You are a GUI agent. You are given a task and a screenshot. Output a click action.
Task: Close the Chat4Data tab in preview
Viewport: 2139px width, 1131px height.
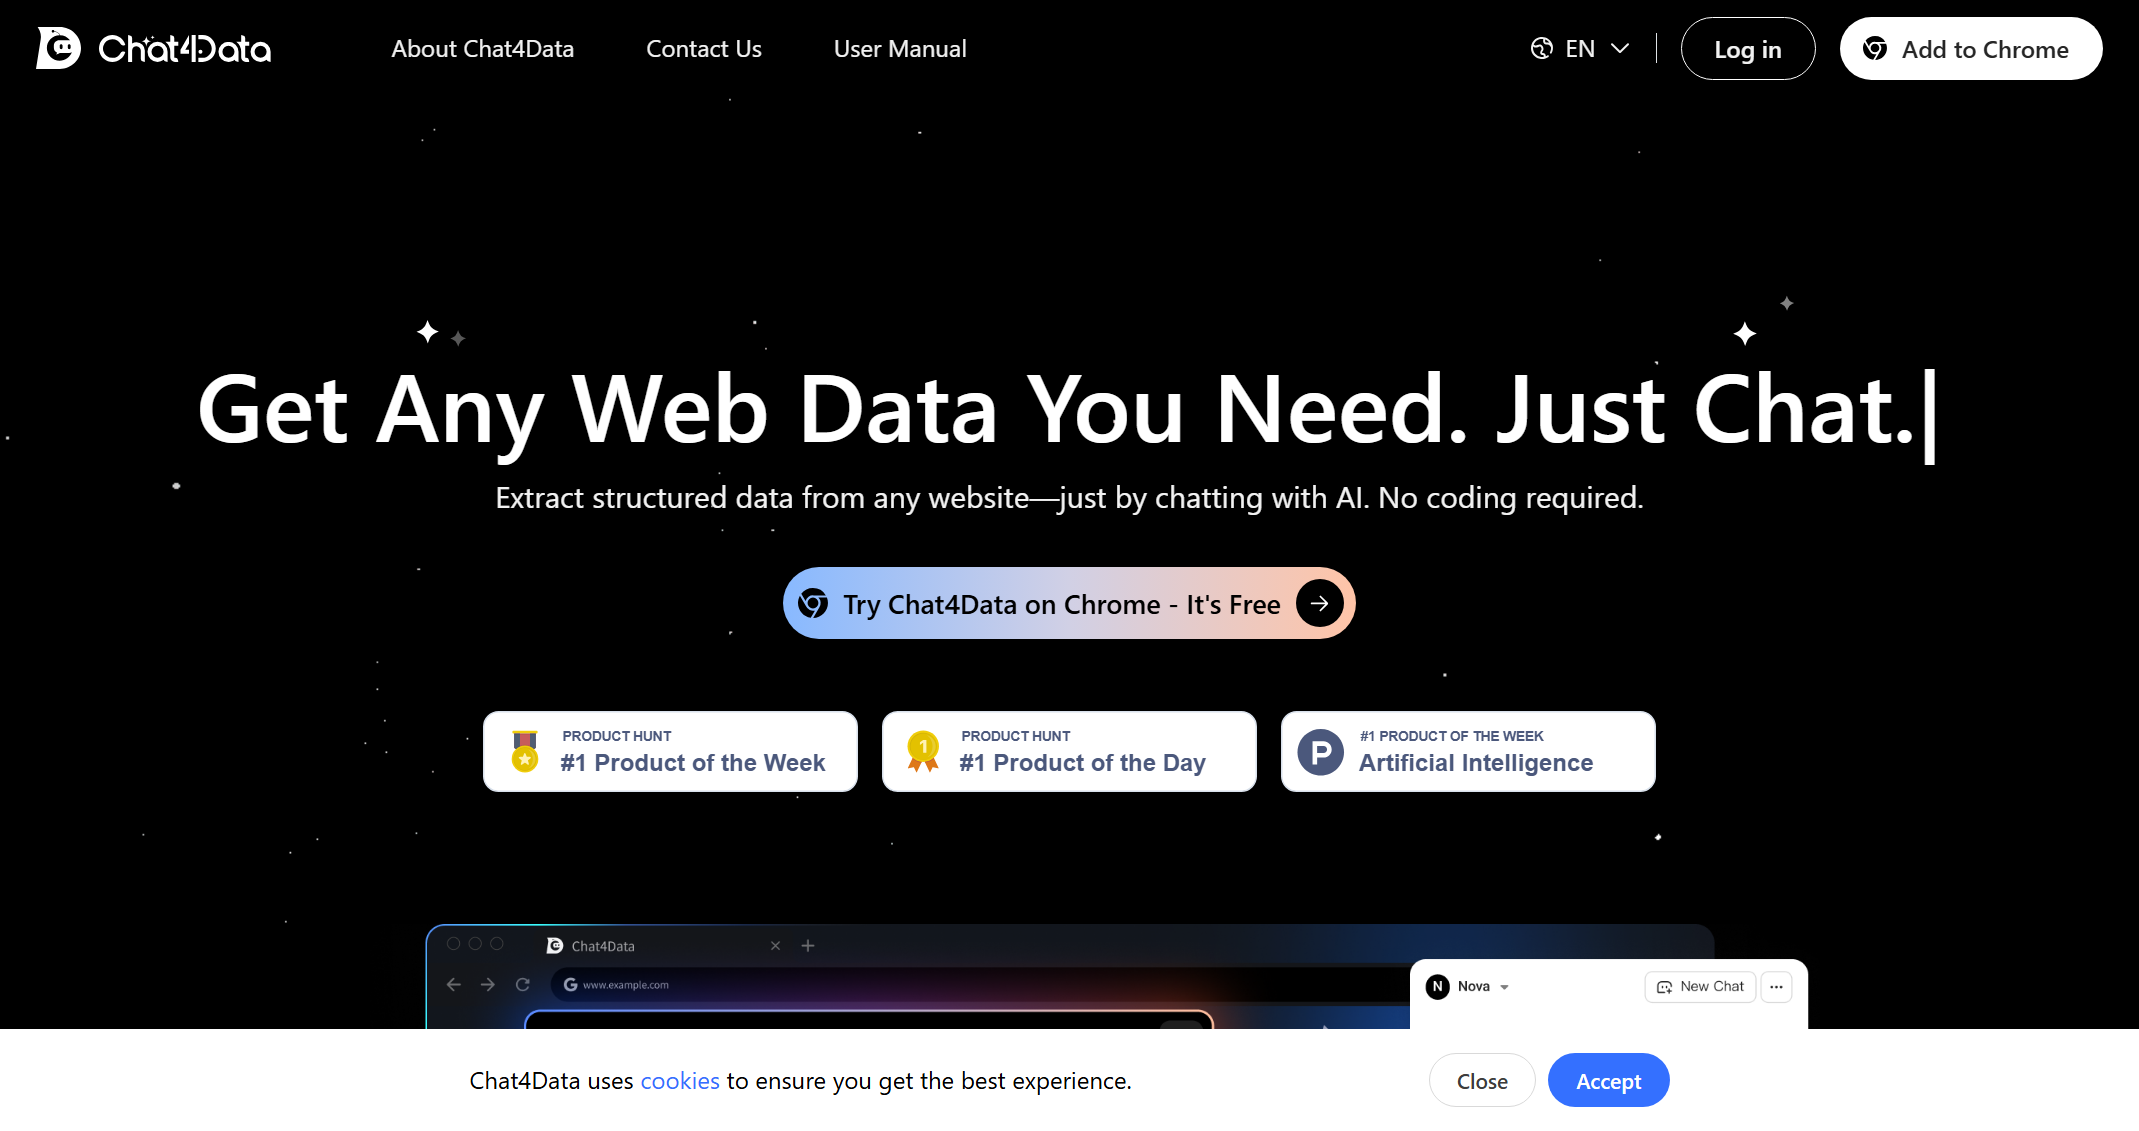click(775, 945)
